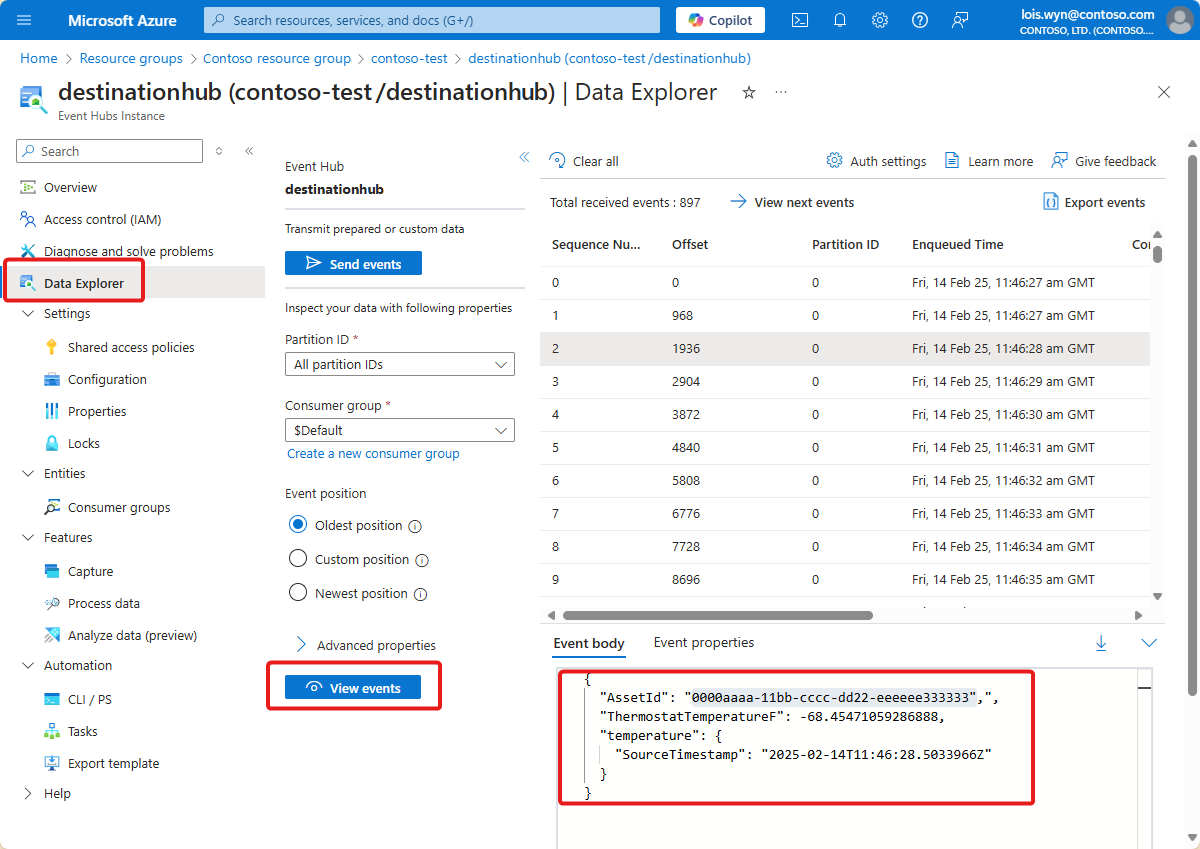Select the Newest position radio button
1200x849 pixels.
pyautogui.click(x=298, y=592)
